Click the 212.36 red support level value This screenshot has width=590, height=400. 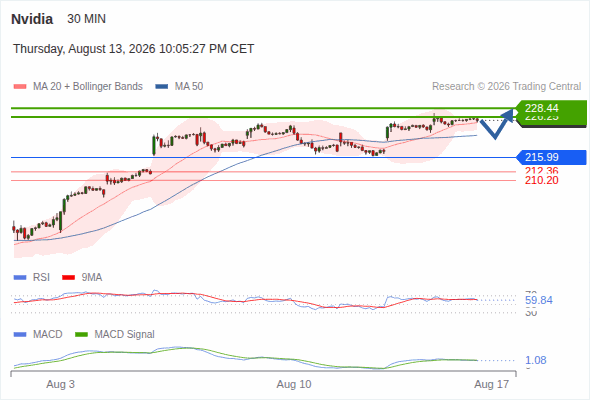click(541, 170)
